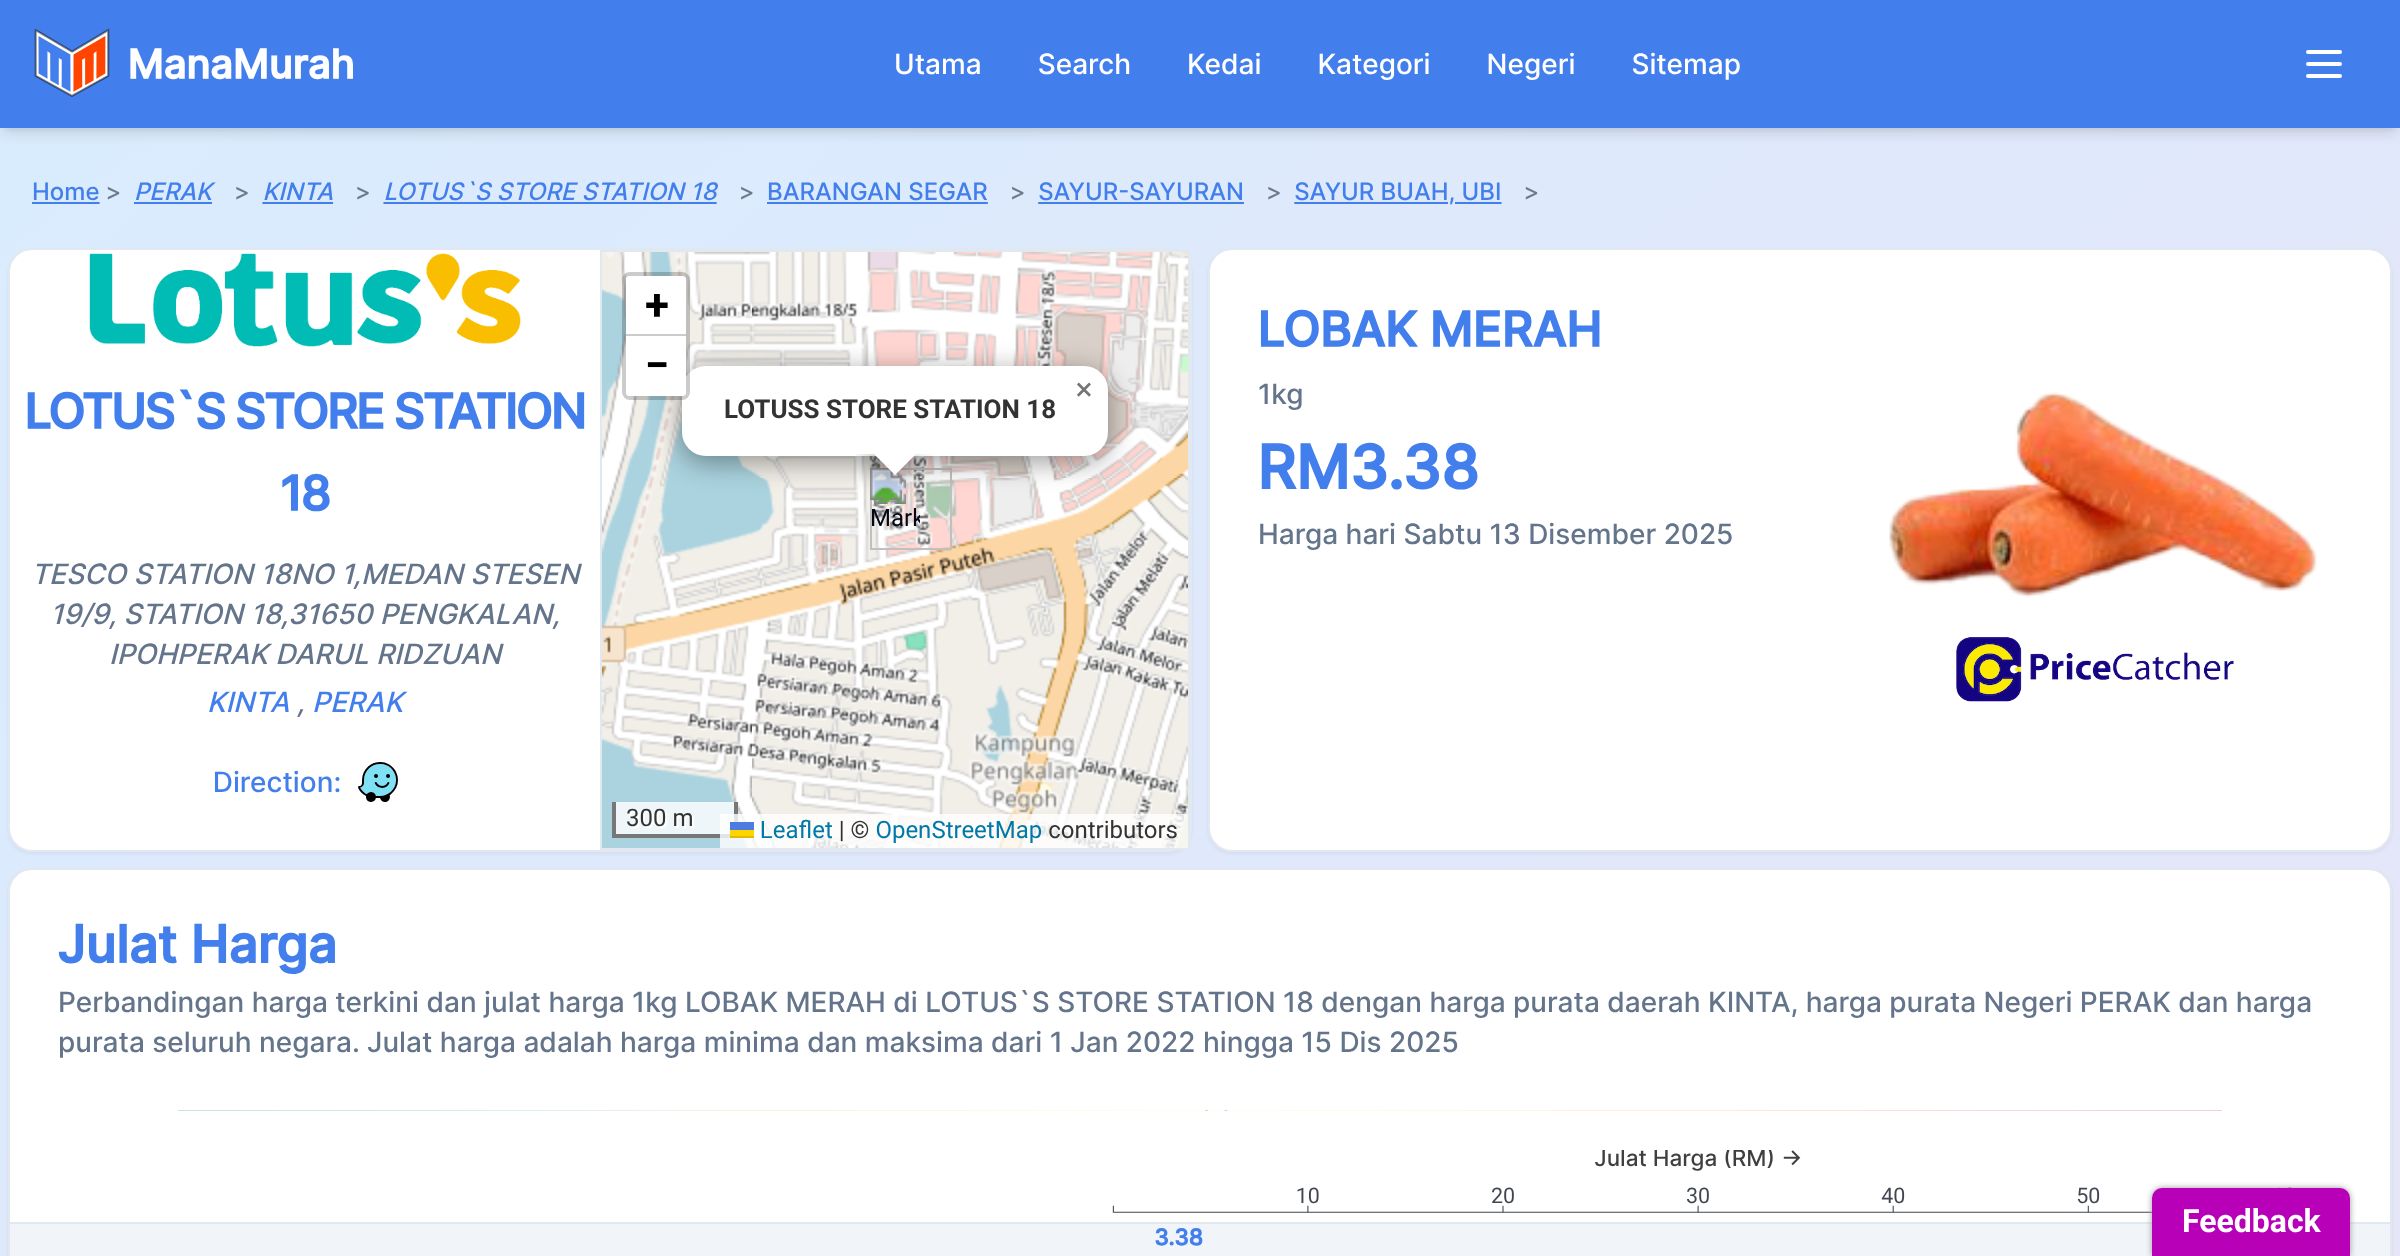Viewport: 2400px width, 1256px height.
Task: Click the carrot product image
Action: tap(2100, 495)
